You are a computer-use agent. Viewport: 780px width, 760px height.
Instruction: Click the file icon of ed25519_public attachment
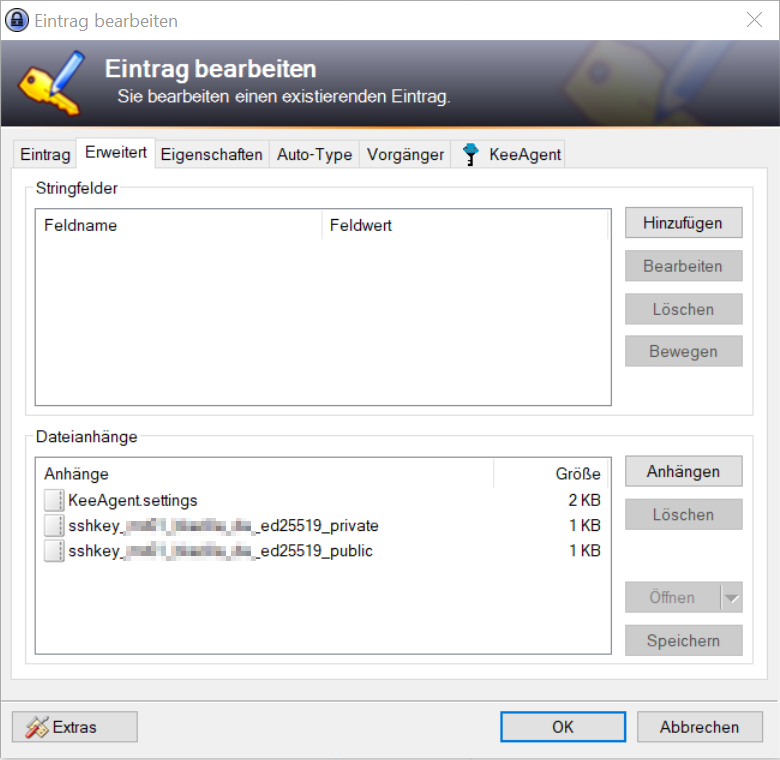(54, 551)
